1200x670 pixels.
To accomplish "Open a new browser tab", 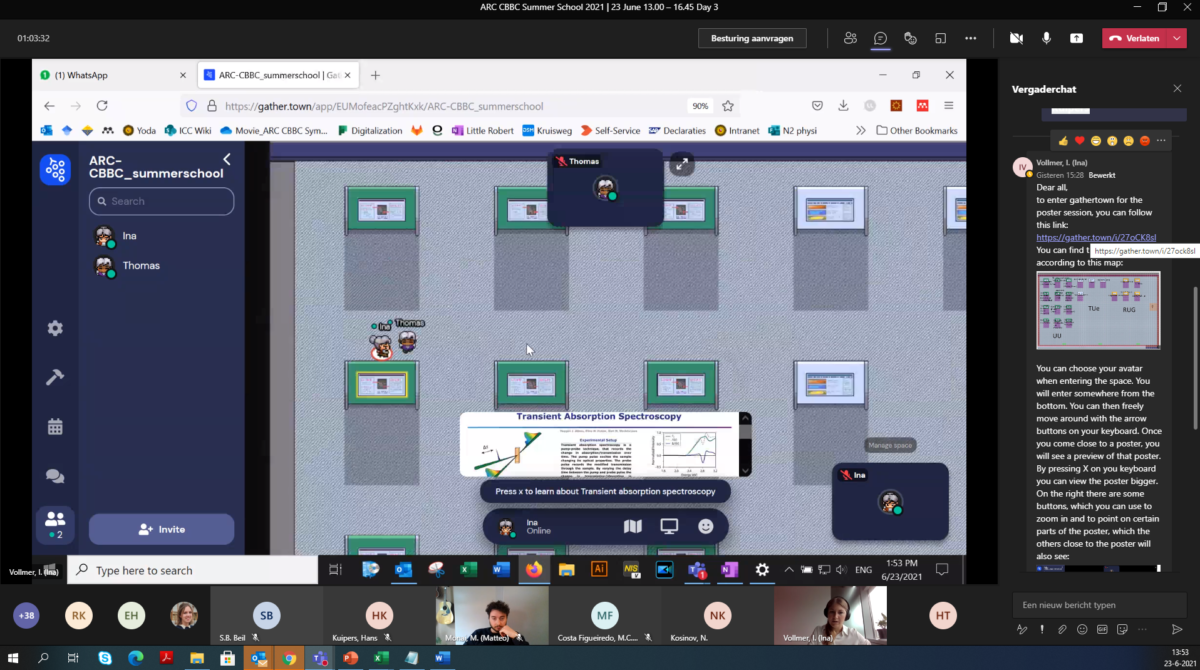I will 375,75.
